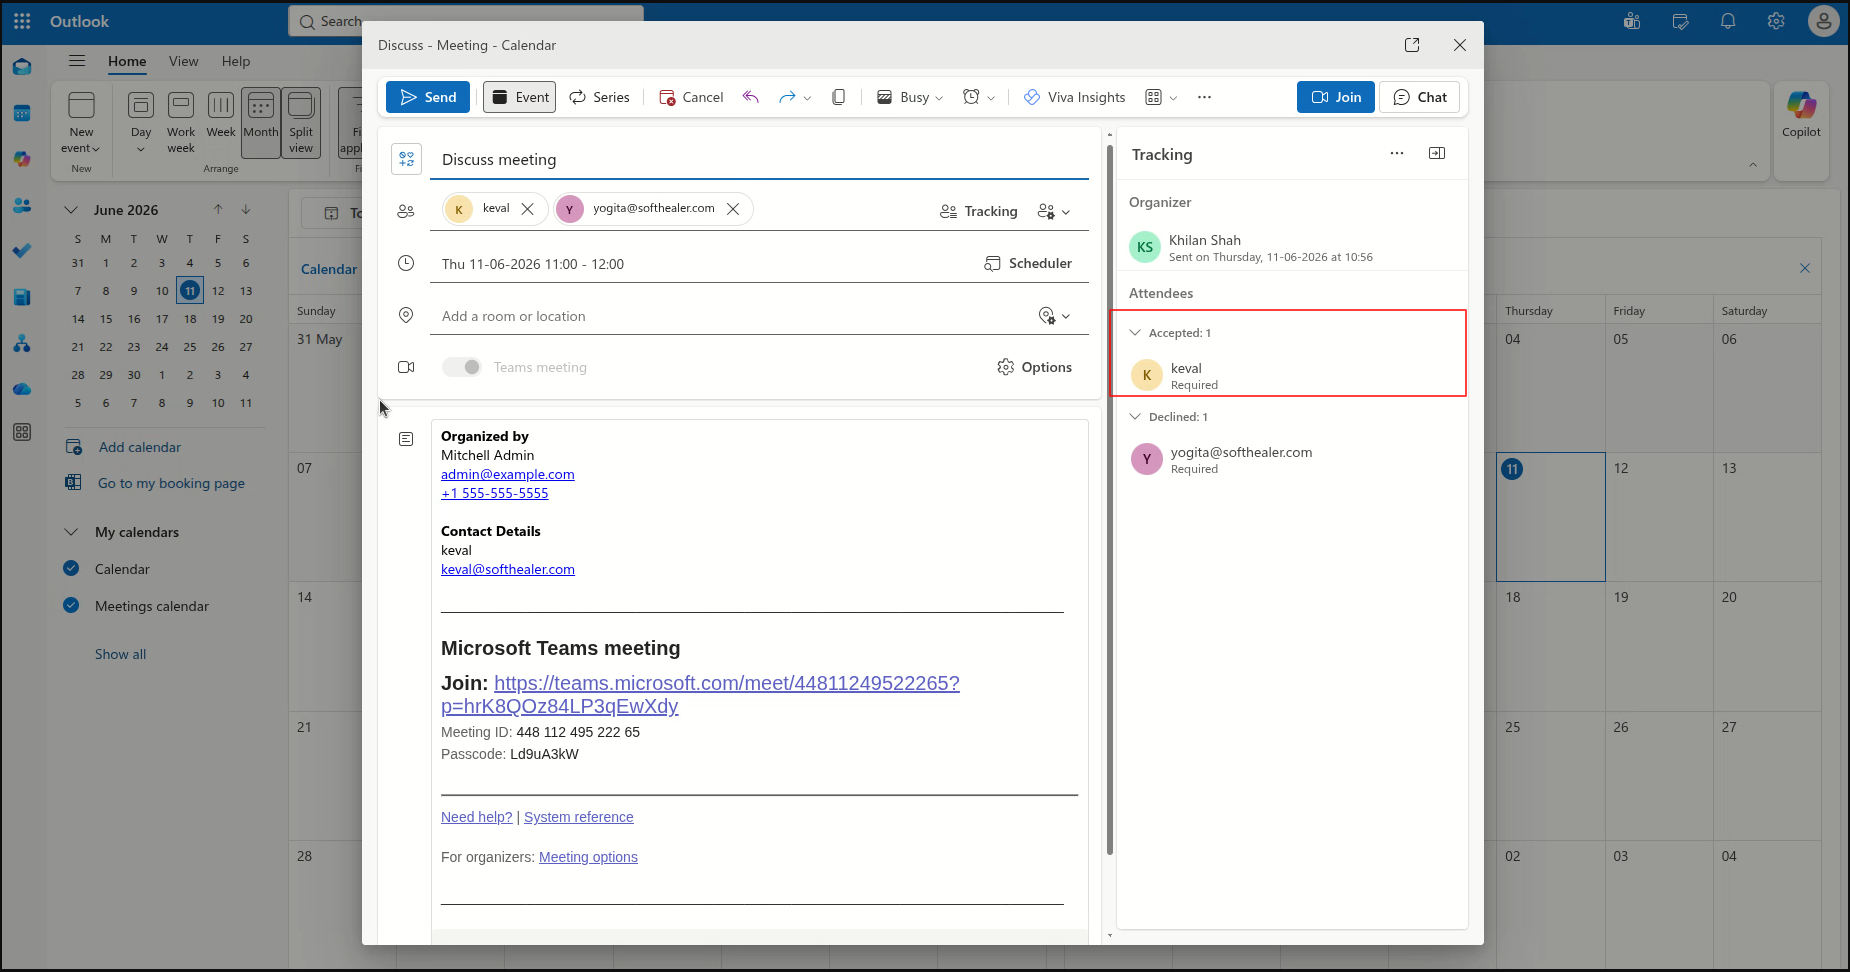This screenshot has height=972, width=1850.
Task: Toggle the navigation pane hamburger icon
Action: [x=77, y=61]
